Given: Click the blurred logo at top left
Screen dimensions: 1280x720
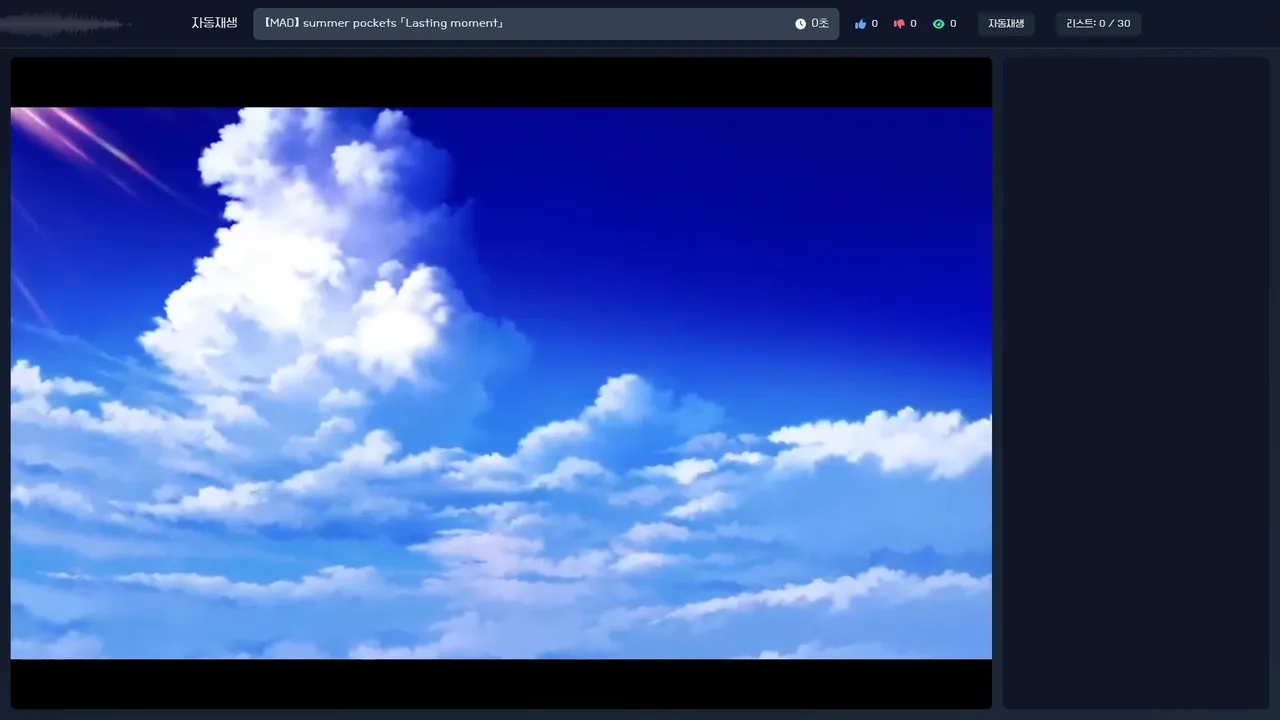Looking at the screenshot, I should 66,24.
